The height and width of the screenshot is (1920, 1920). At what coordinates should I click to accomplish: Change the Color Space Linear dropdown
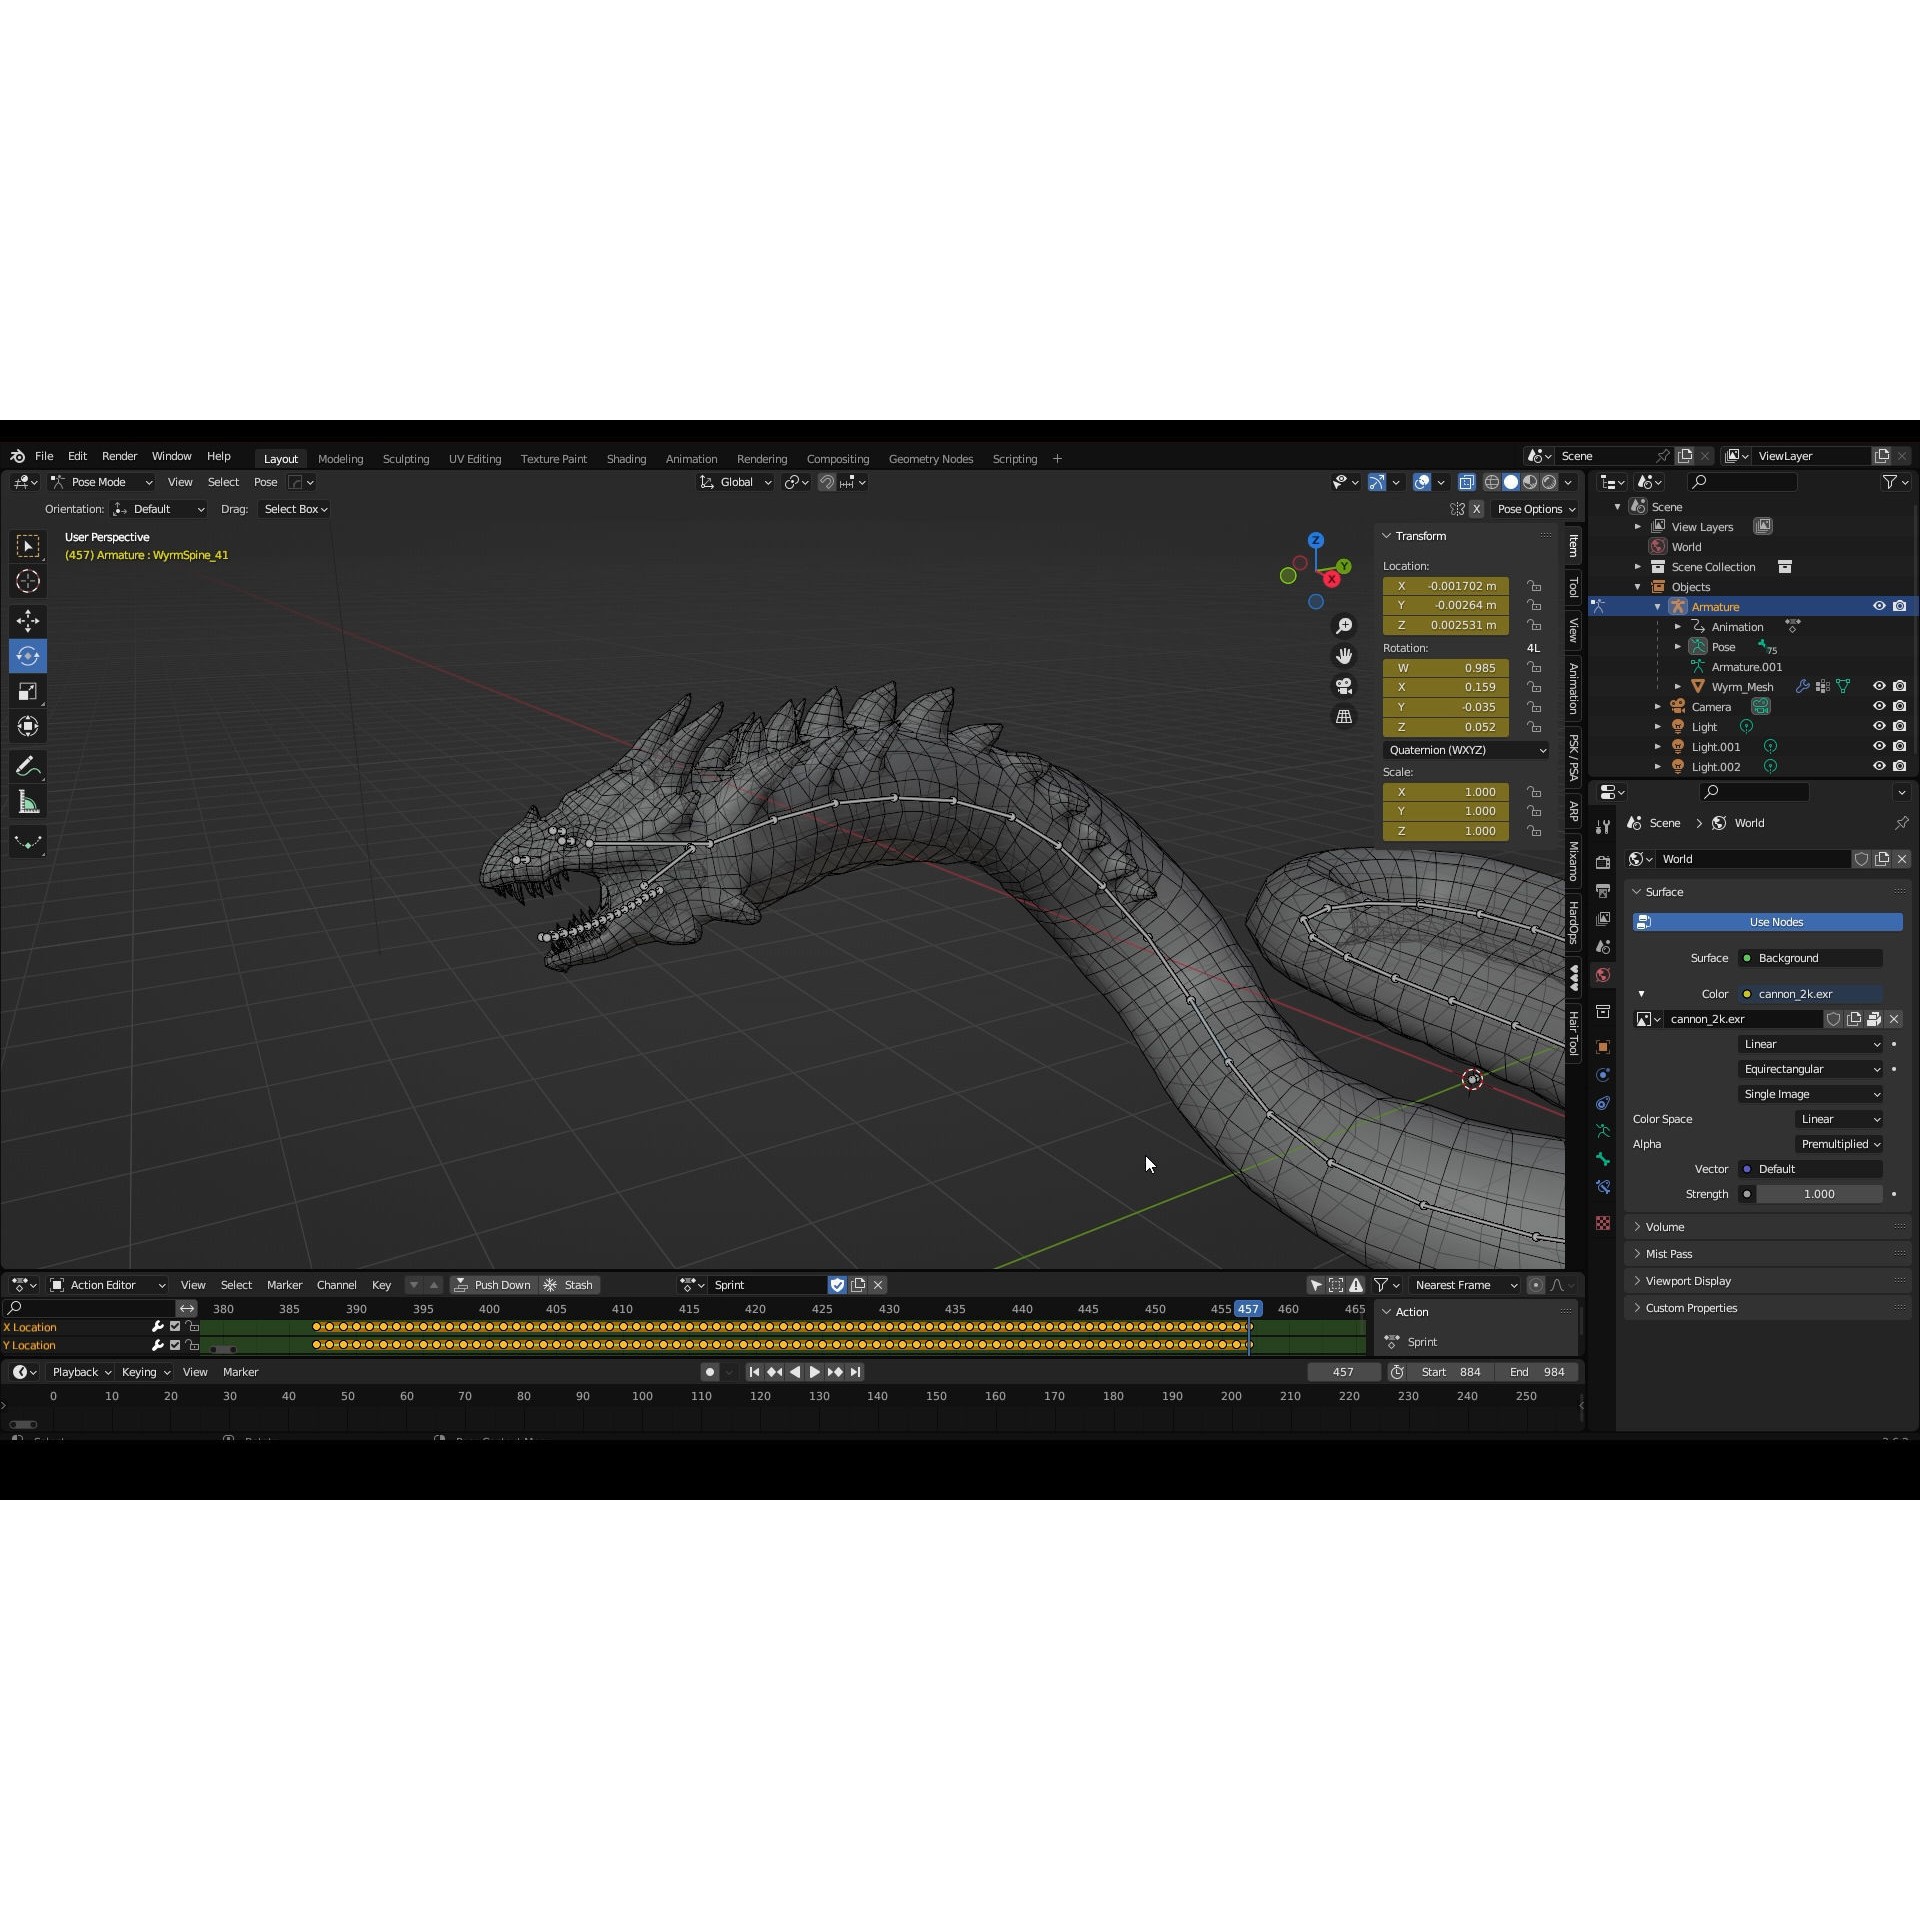(1839, 1118)
